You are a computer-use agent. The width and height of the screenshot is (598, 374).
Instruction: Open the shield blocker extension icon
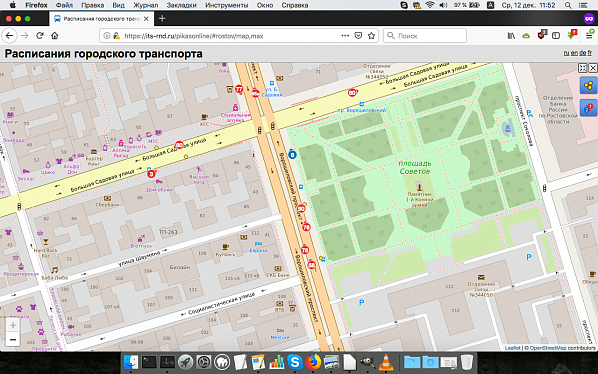(x=542, y=35)
